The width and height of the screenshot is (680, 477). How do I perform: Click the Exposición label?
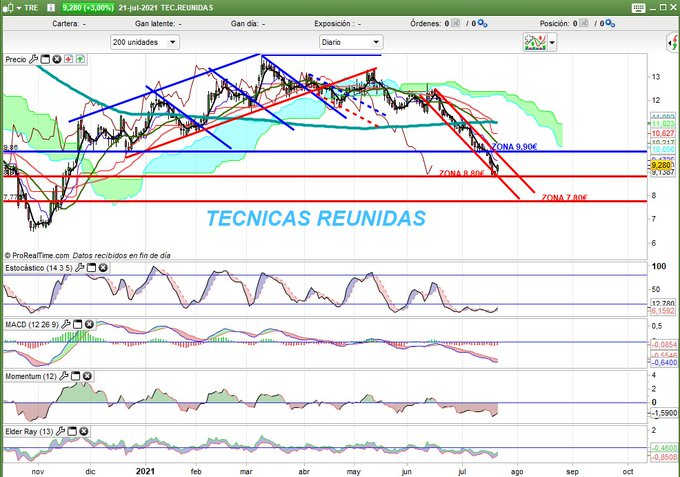tap(334, 23)
